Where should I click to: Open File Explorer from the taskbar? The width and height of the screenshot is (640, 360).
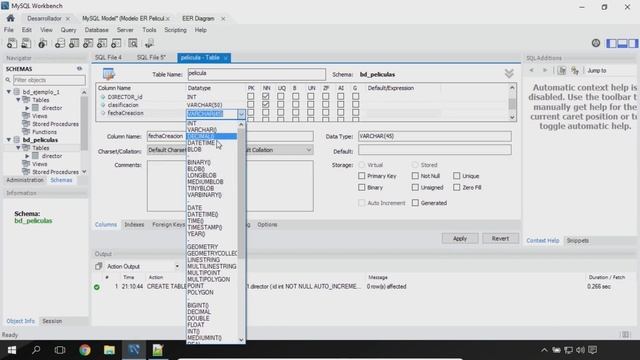109,350
